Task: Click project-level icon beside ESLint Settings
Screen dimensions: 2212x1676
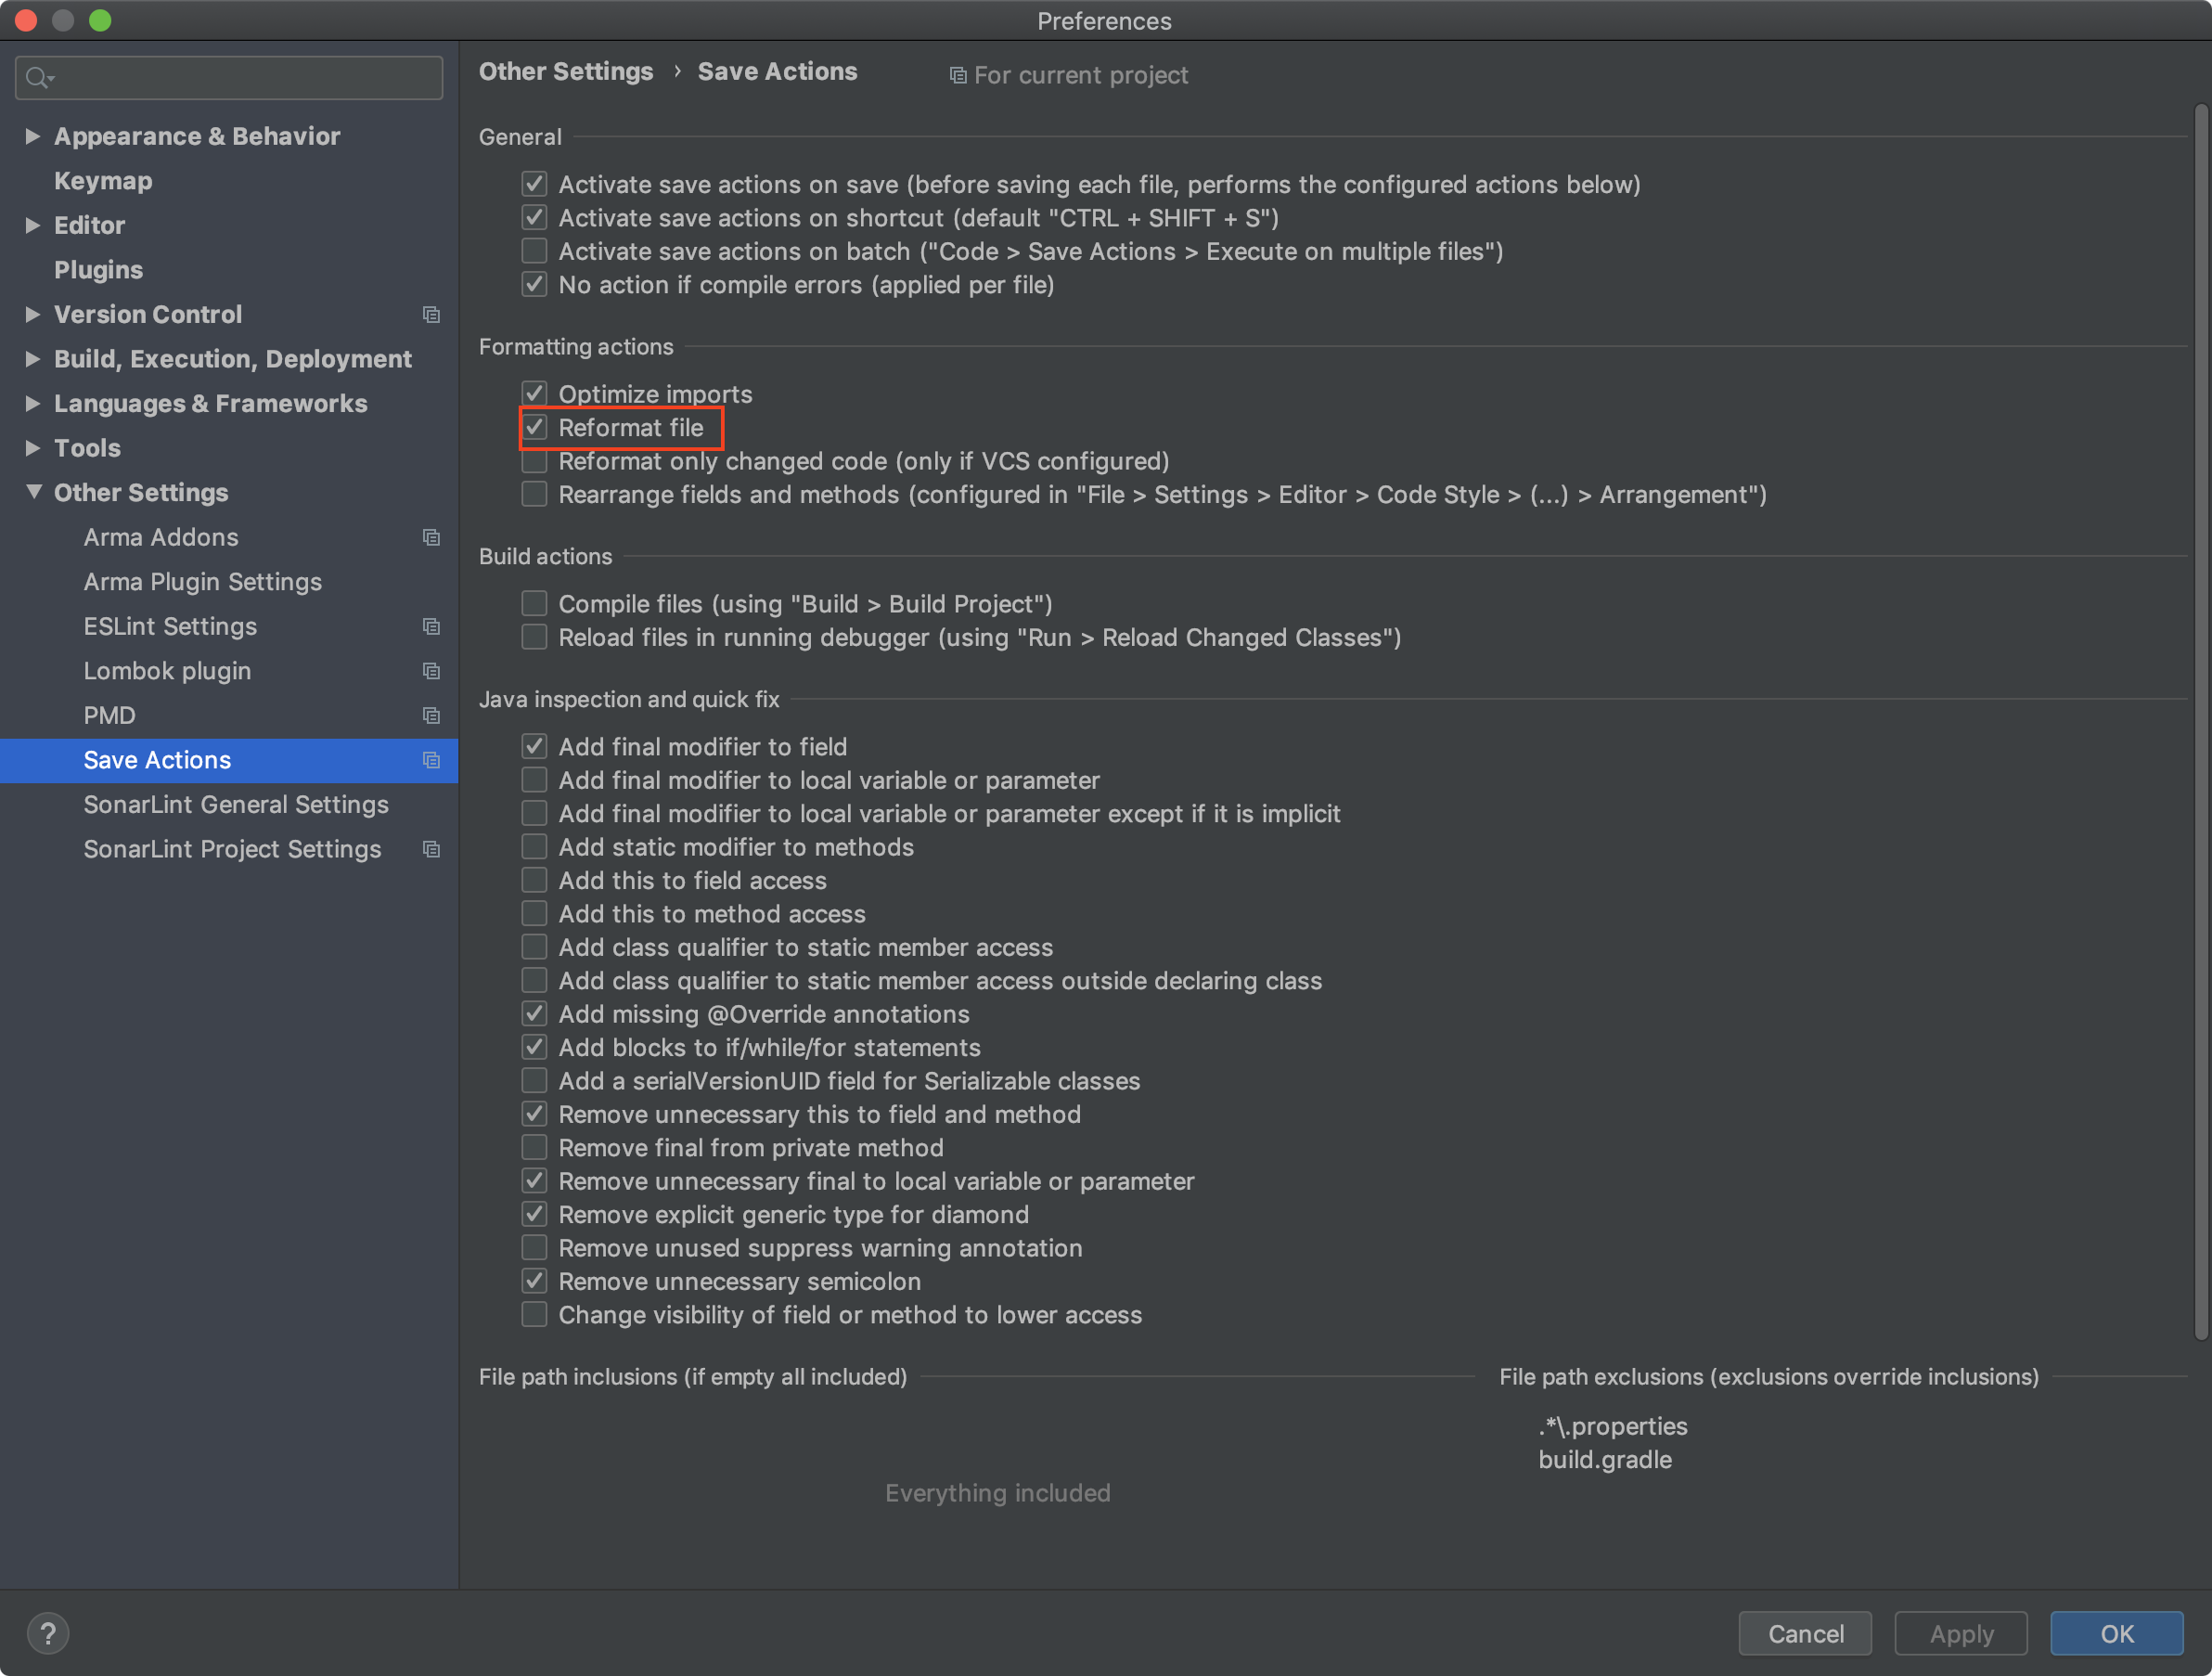Action: [x=431, y=627]
